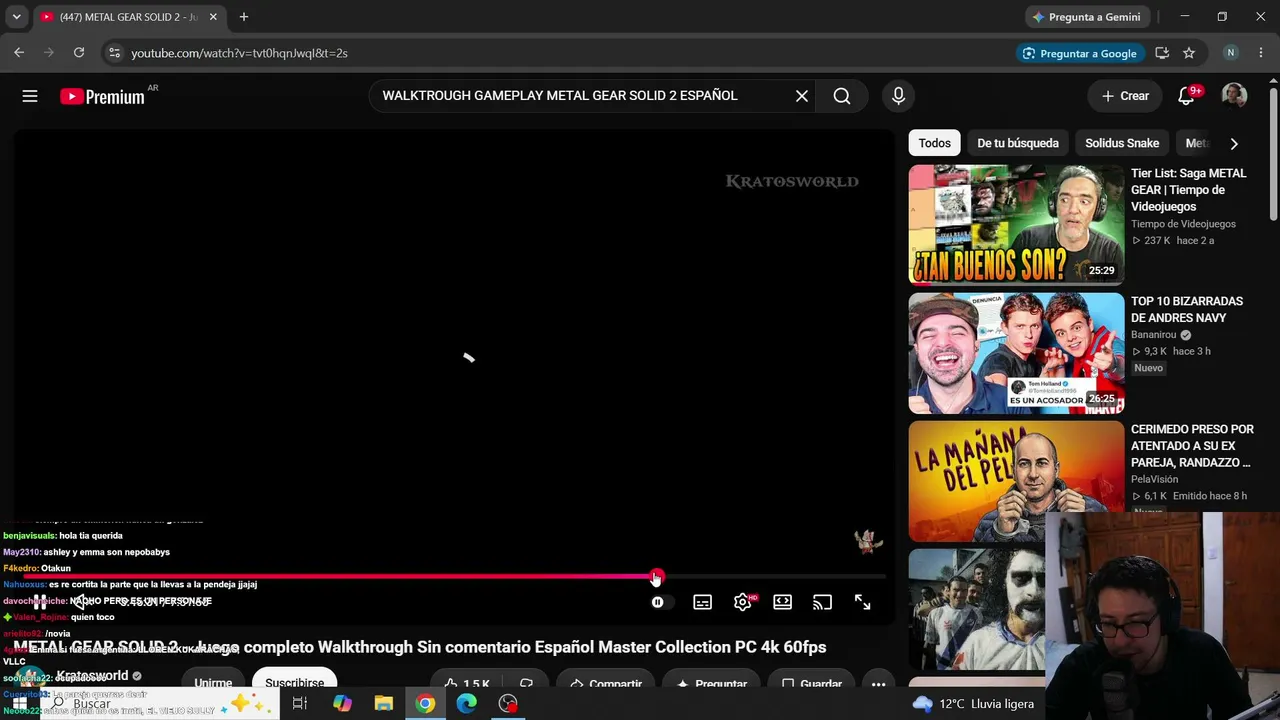Go to YouTube Premium home via logo
1280x720 pixels.
tap(102, 96)
